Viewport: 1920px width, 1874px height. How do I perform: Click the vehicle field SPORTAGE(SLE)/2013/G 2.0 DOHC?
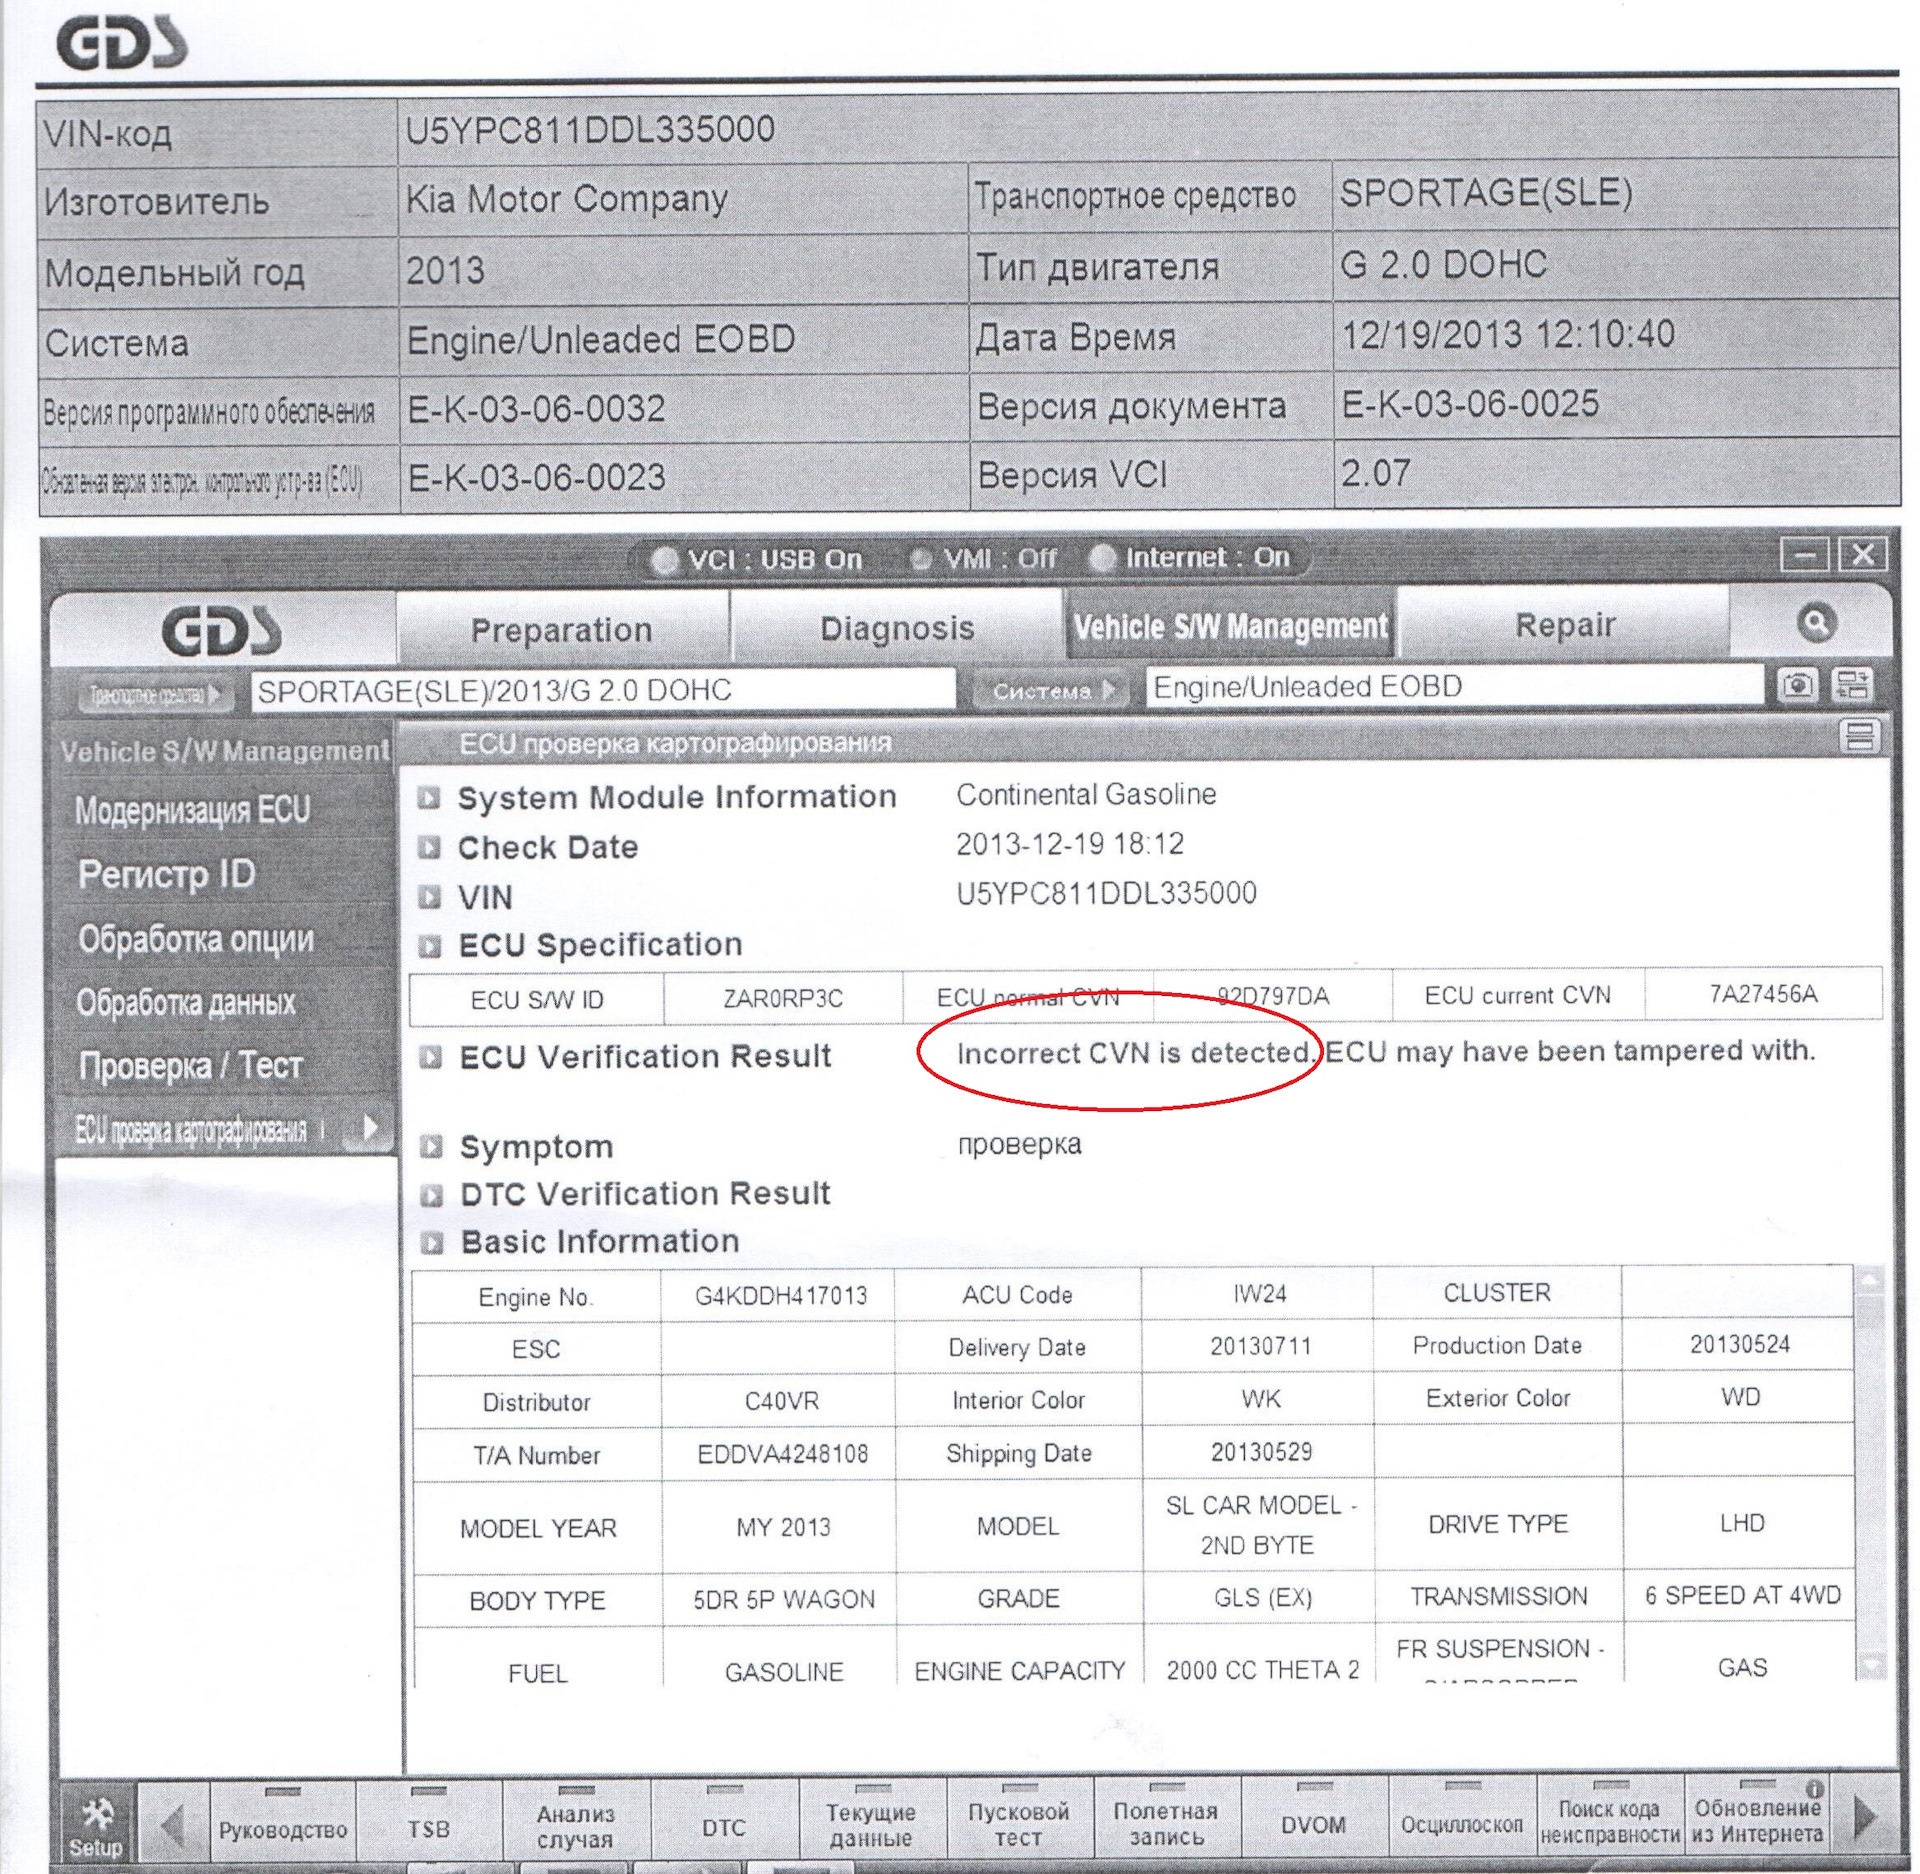coord(603,690)
